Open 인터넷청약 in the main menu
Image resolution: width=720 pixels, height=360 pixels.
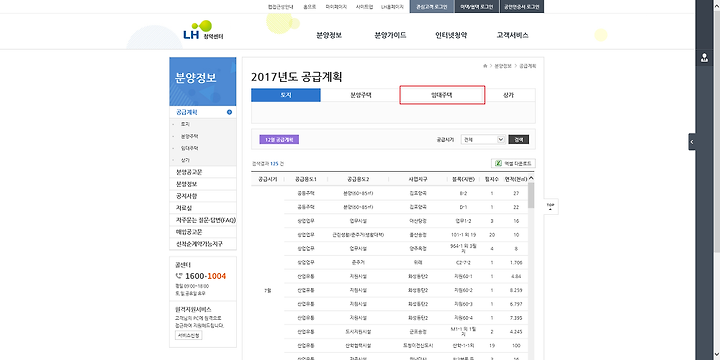(451, 35)
